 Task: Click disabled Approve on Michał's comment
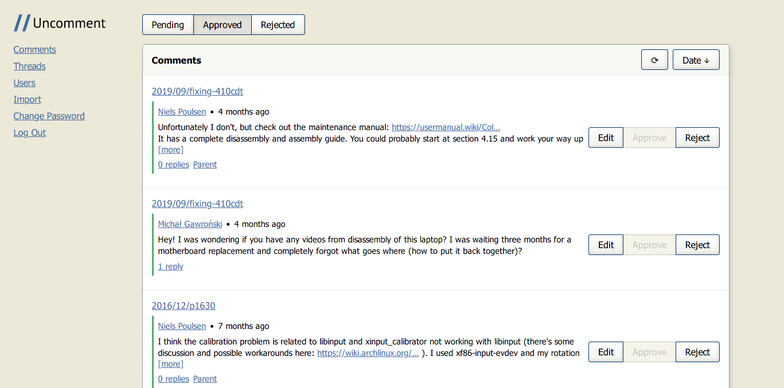pyautogui.click(x=649, y=244)
